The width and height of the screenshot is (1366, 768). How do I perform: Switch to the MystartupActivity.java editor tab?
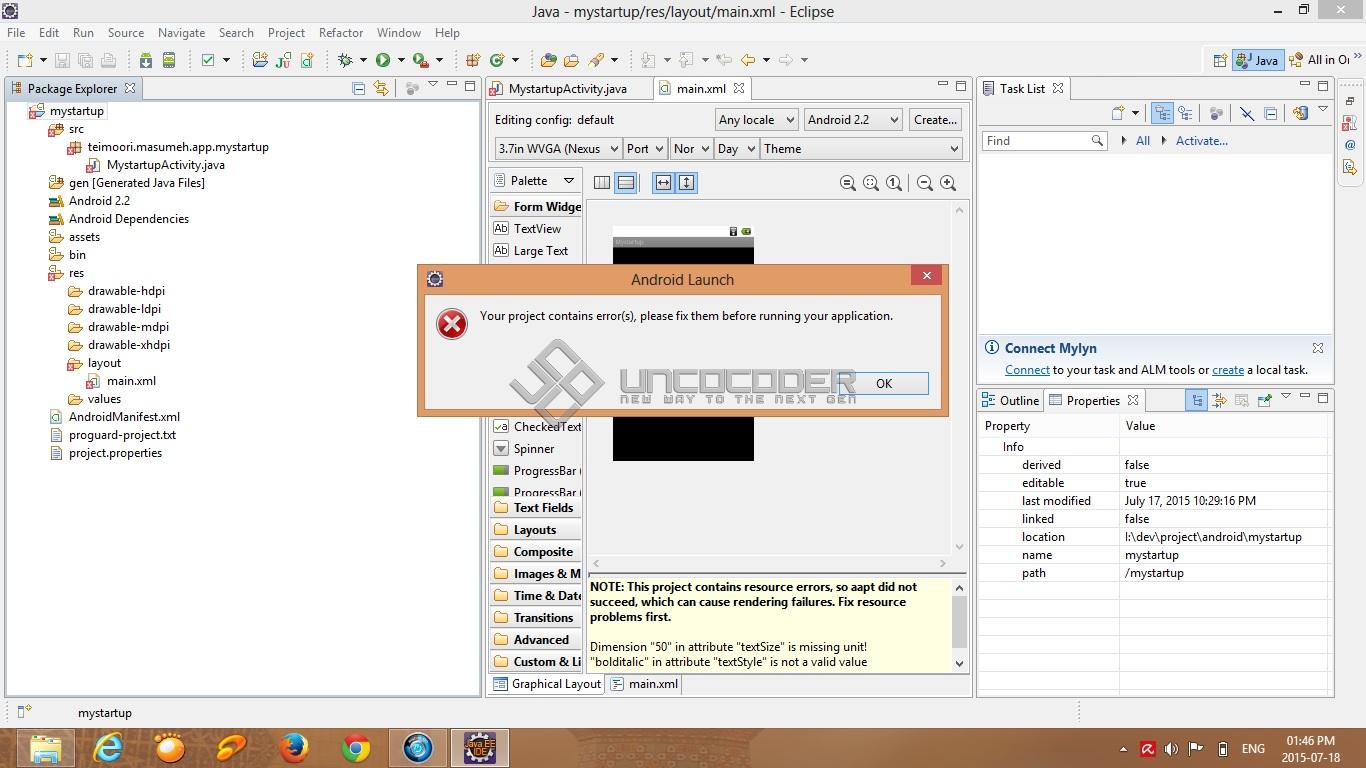568,88
